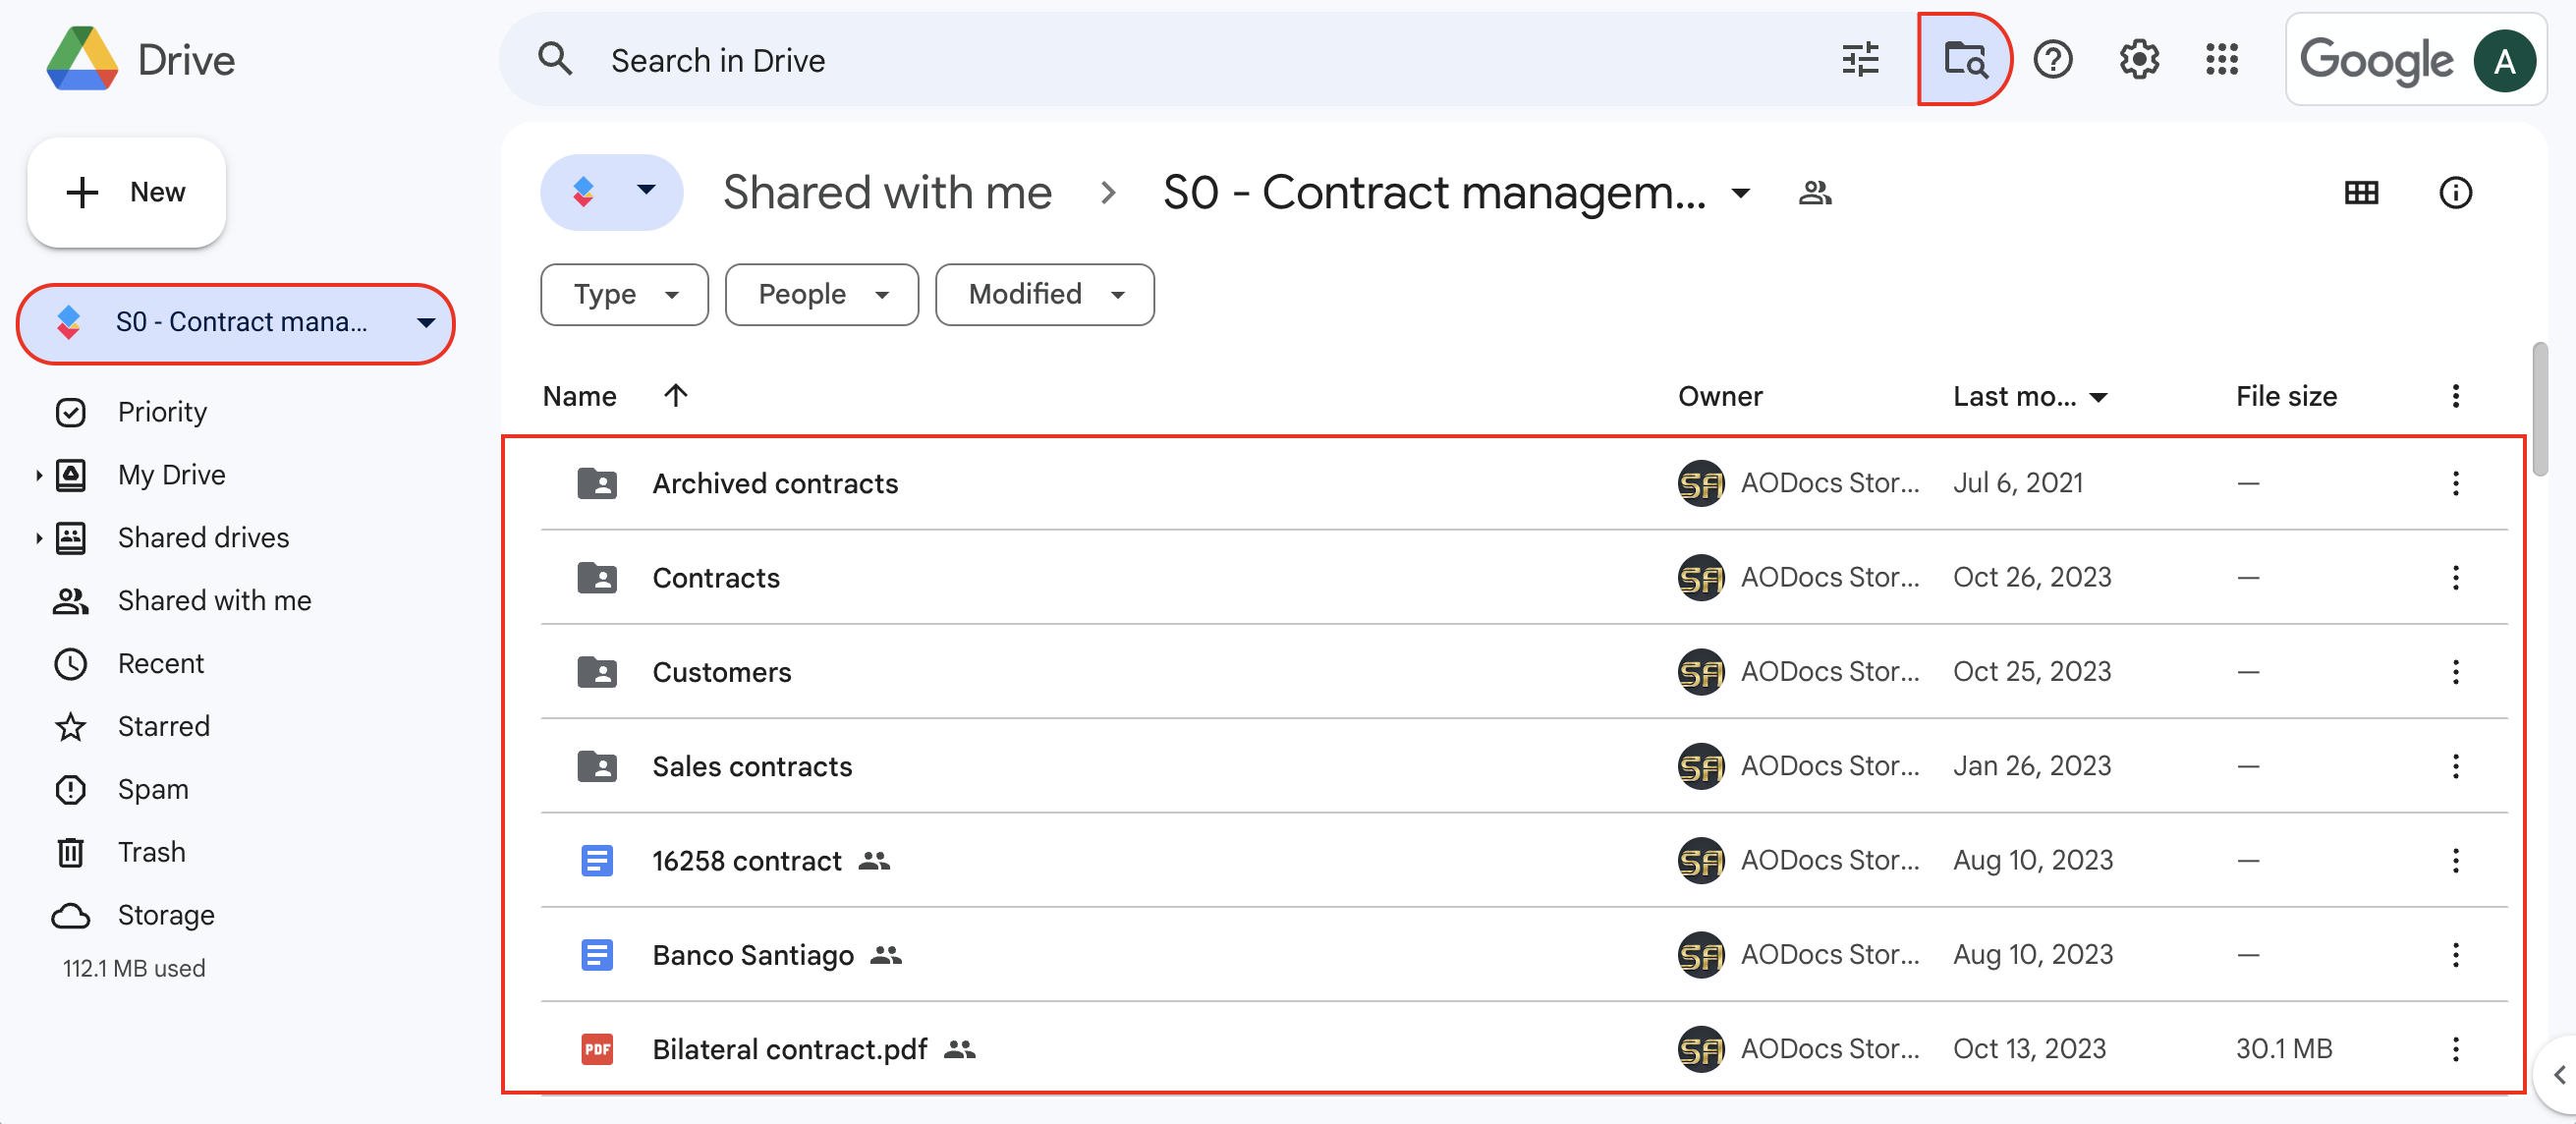Open Storage page

click(166, 916)
